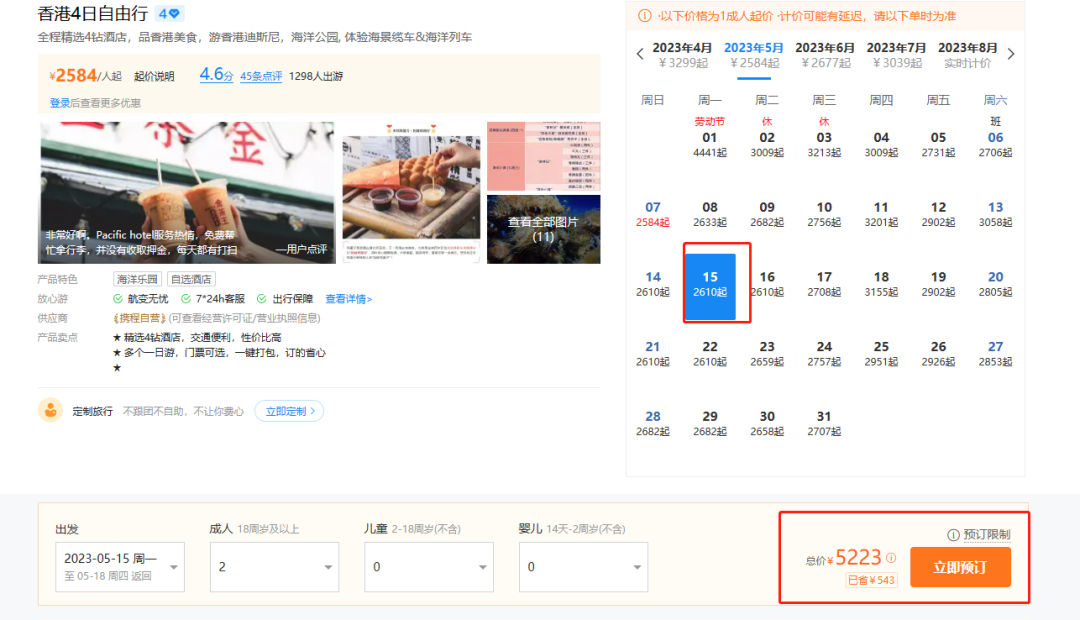Click the previous month arrow in calendar
Viewport: 1080px width, 620px height.
coord(640,54)
